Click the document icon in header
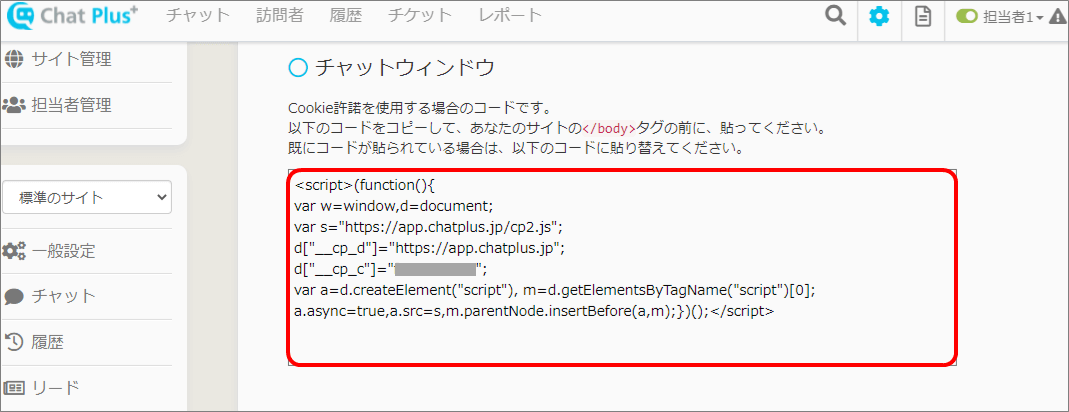Screen dimensions: 1069x412 pyautogui.click(x=922, y=17)
